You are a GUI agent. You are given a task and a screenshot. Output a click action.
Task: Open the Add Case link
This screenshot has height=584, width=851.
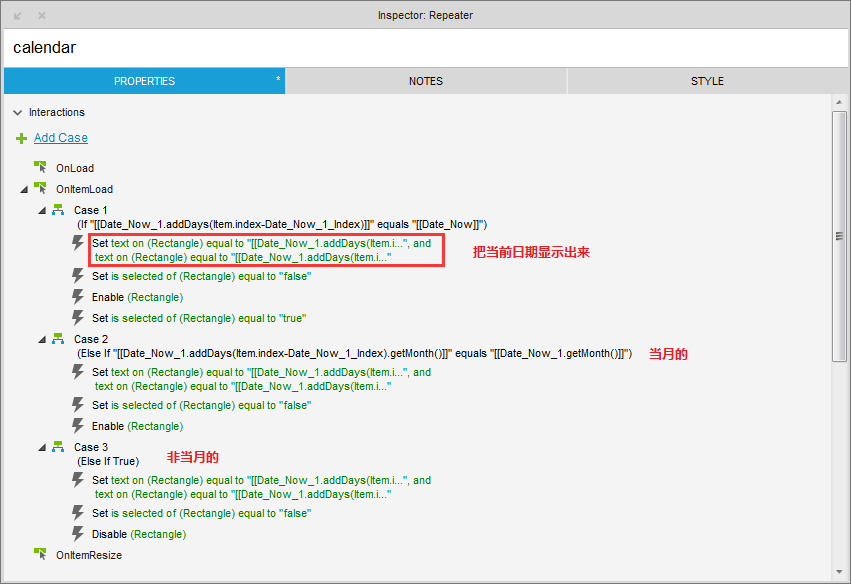[x=61, y=138]
